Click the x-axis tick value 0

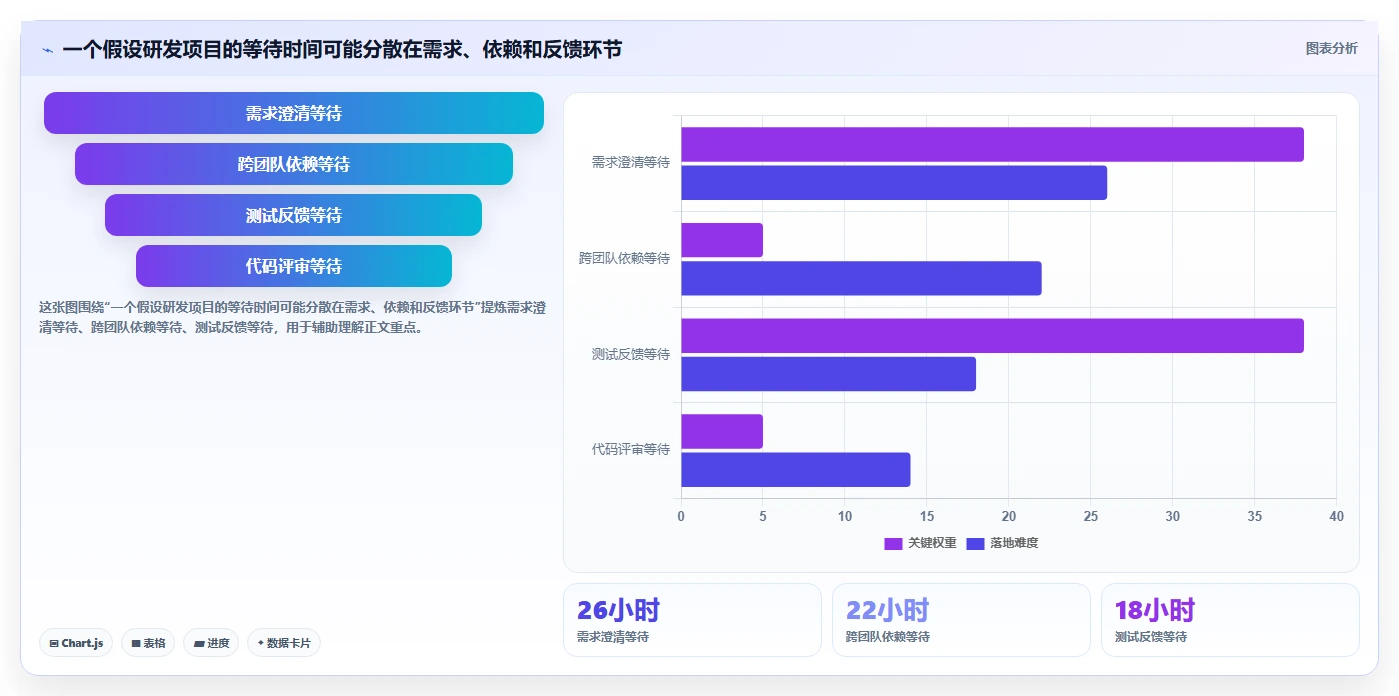click(681, 516)
